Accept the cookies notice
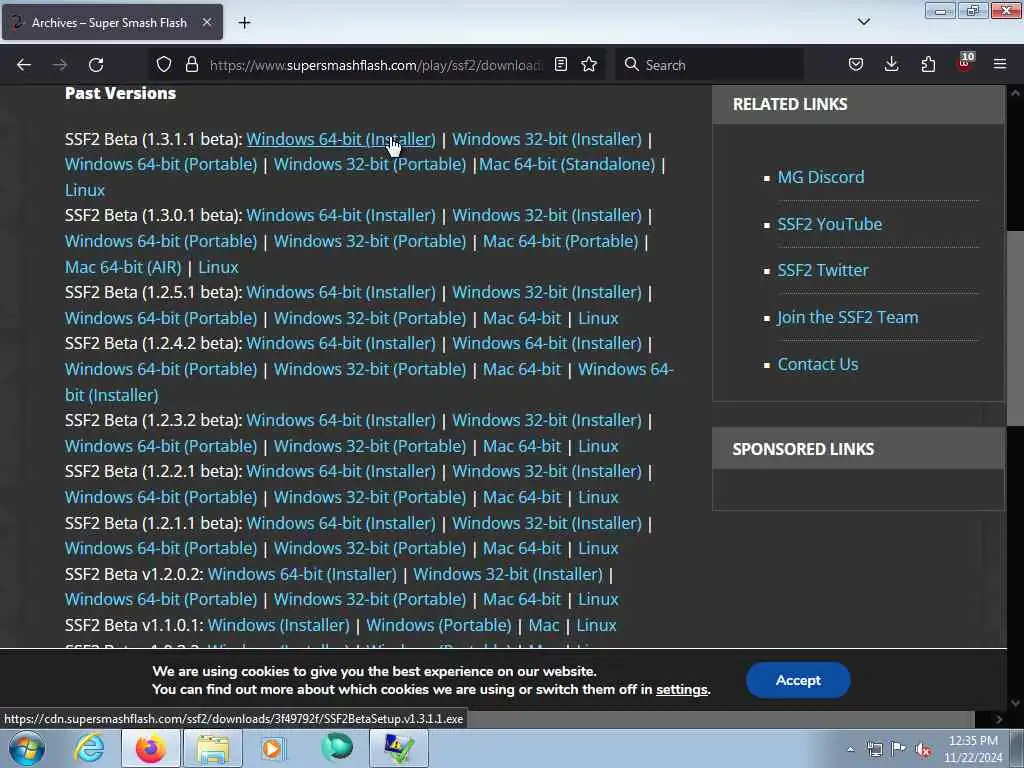Screen dimensions: 1024x768 coord(797,680)
